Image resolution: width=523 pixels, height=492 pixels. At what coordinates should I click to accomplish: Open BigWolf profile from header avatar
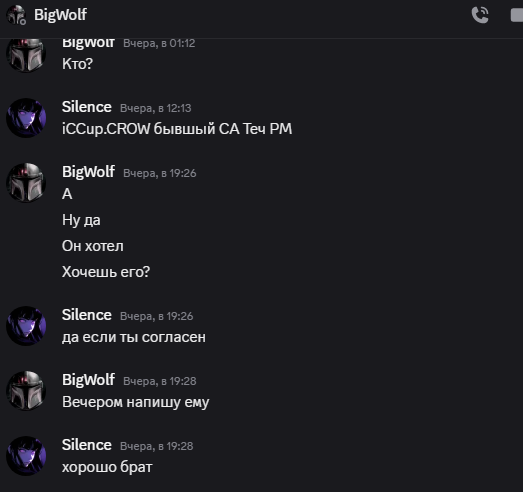pyautogui.click(x=16, y=15)
